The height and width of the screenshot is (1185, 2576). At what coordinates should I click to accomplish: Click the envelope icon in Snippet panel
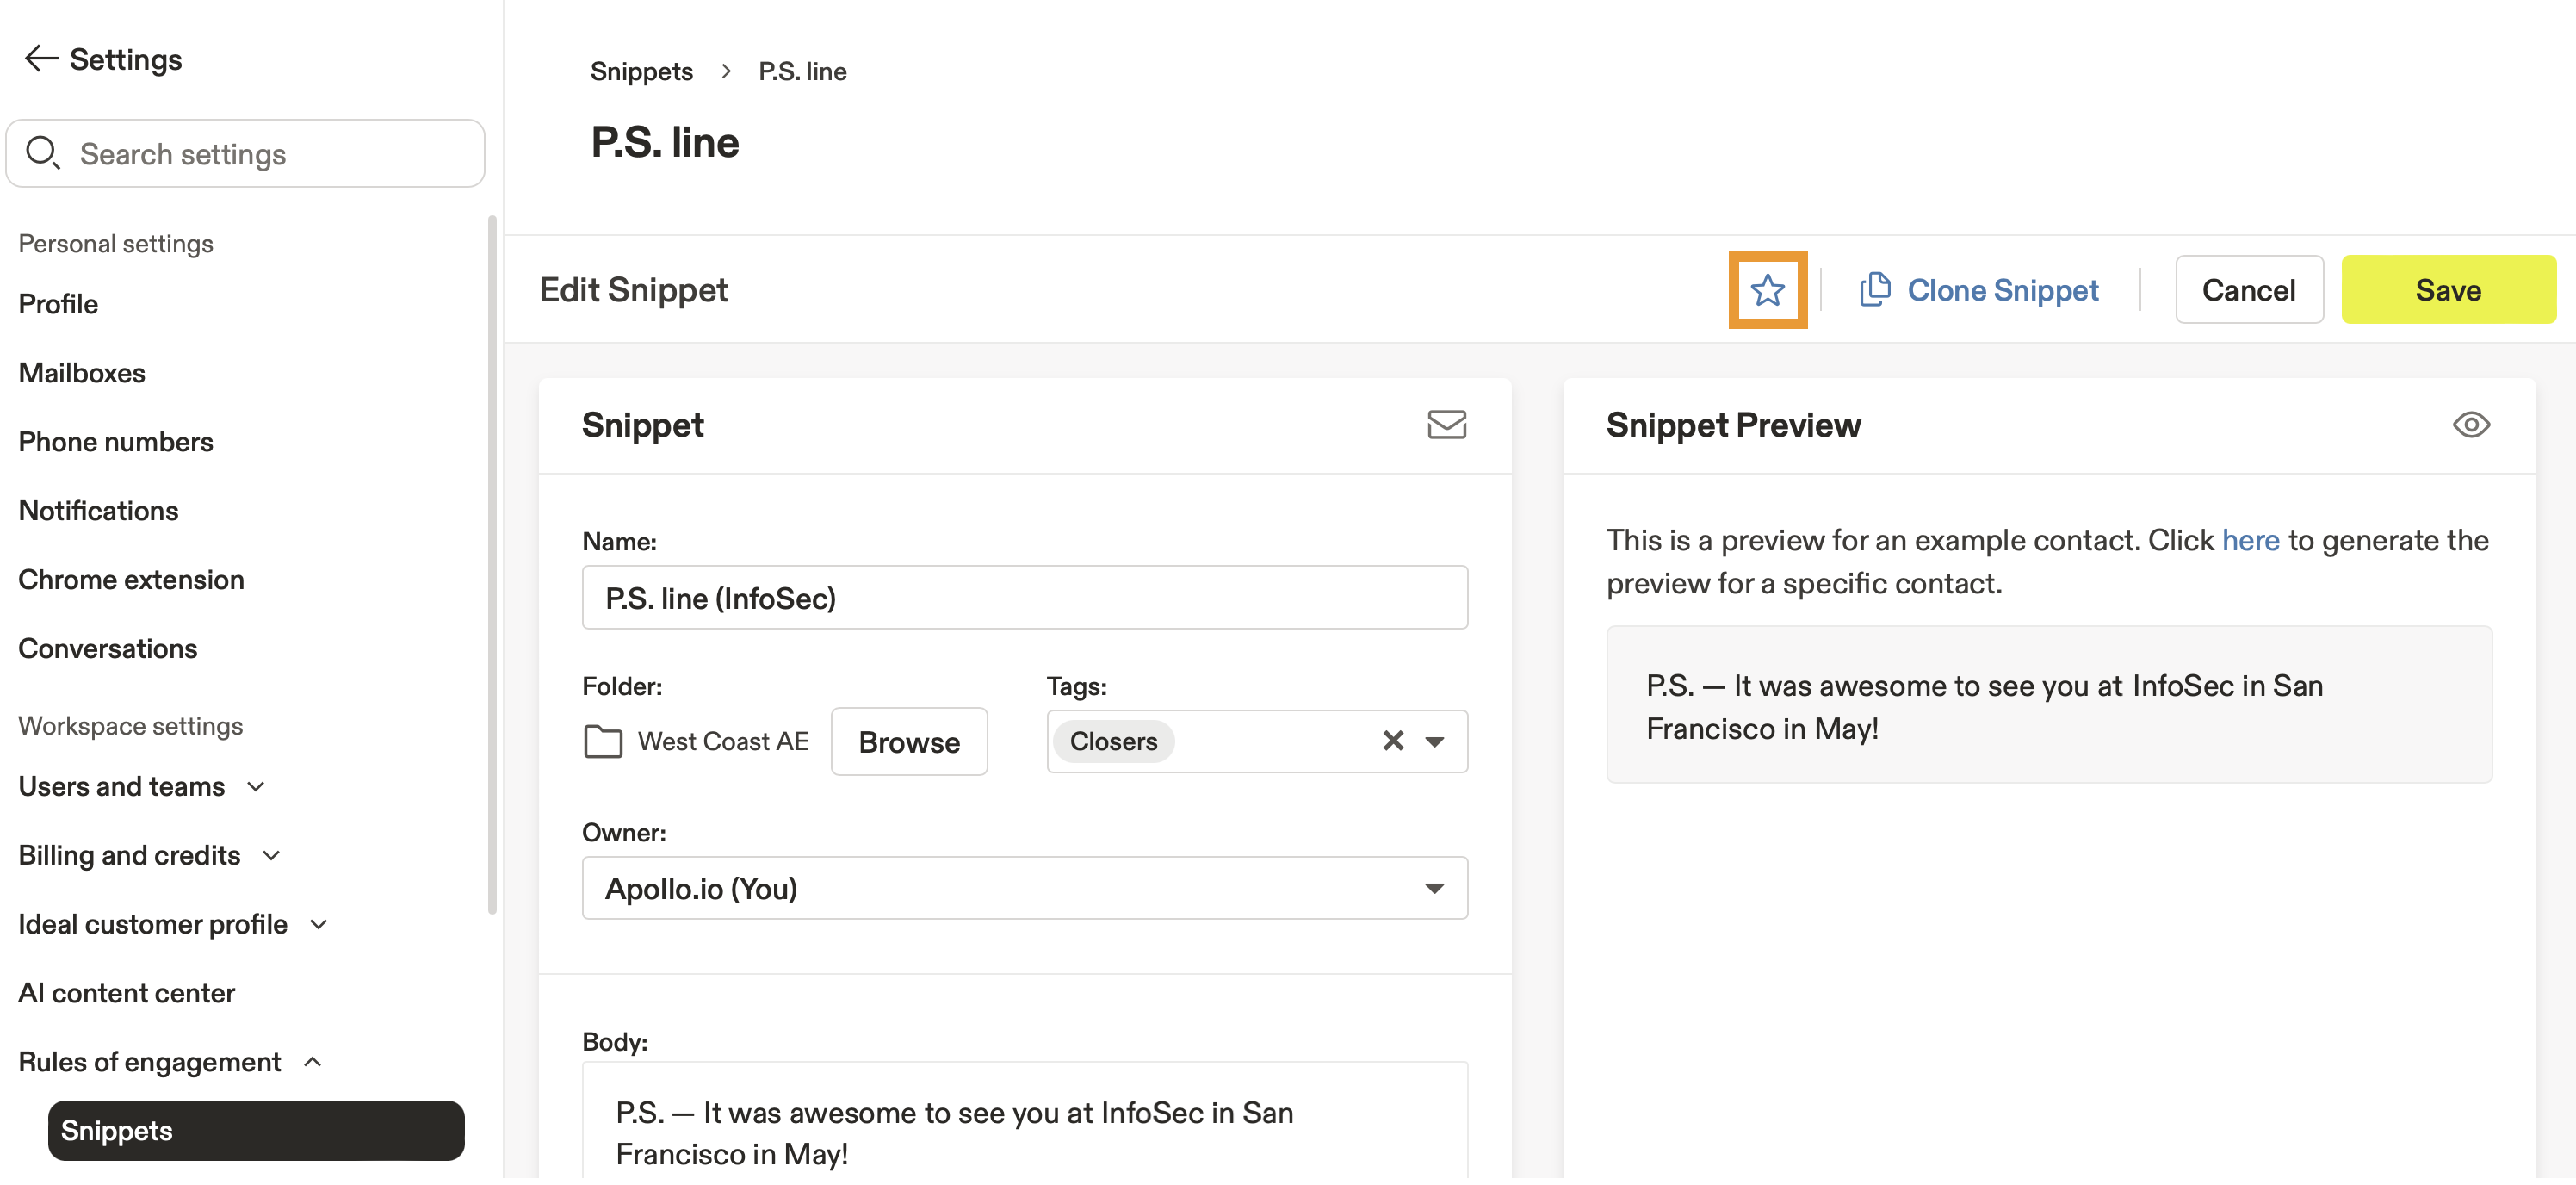pos(1446,424)
